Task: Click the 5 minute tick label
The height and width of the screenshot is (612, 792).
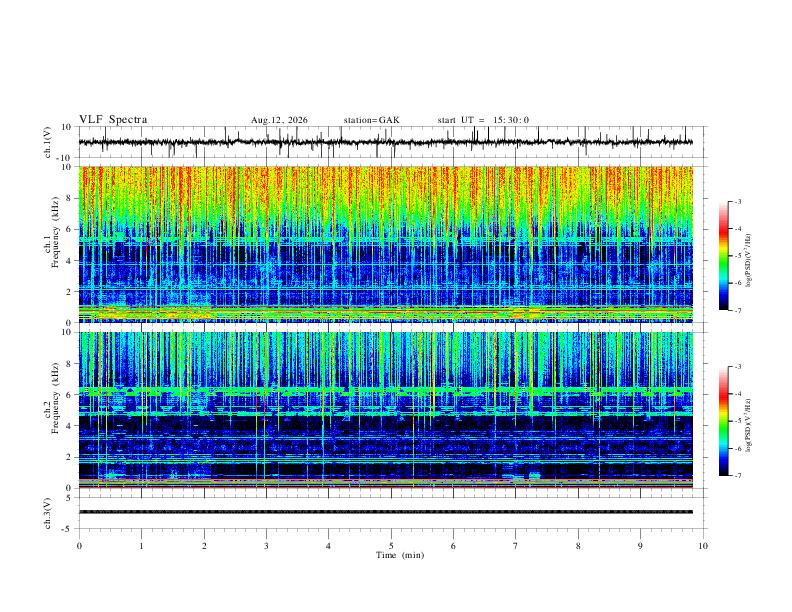Action: point(391,546)
